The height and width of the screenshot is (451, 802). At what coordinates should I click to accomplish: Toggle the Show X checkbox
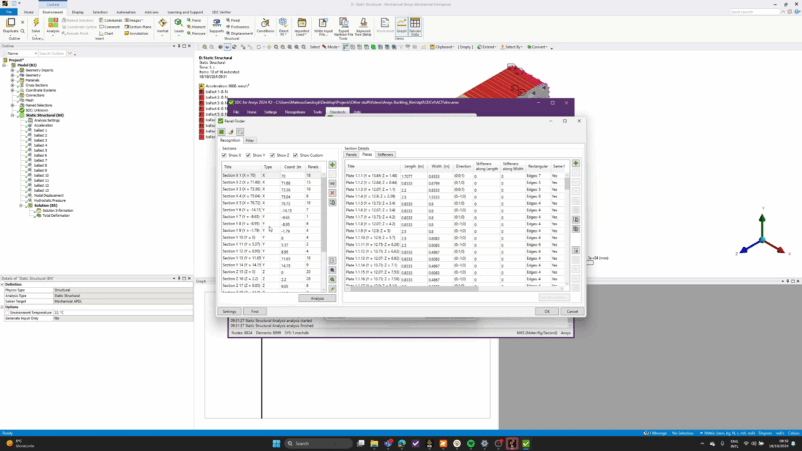[x=225, y=155]
